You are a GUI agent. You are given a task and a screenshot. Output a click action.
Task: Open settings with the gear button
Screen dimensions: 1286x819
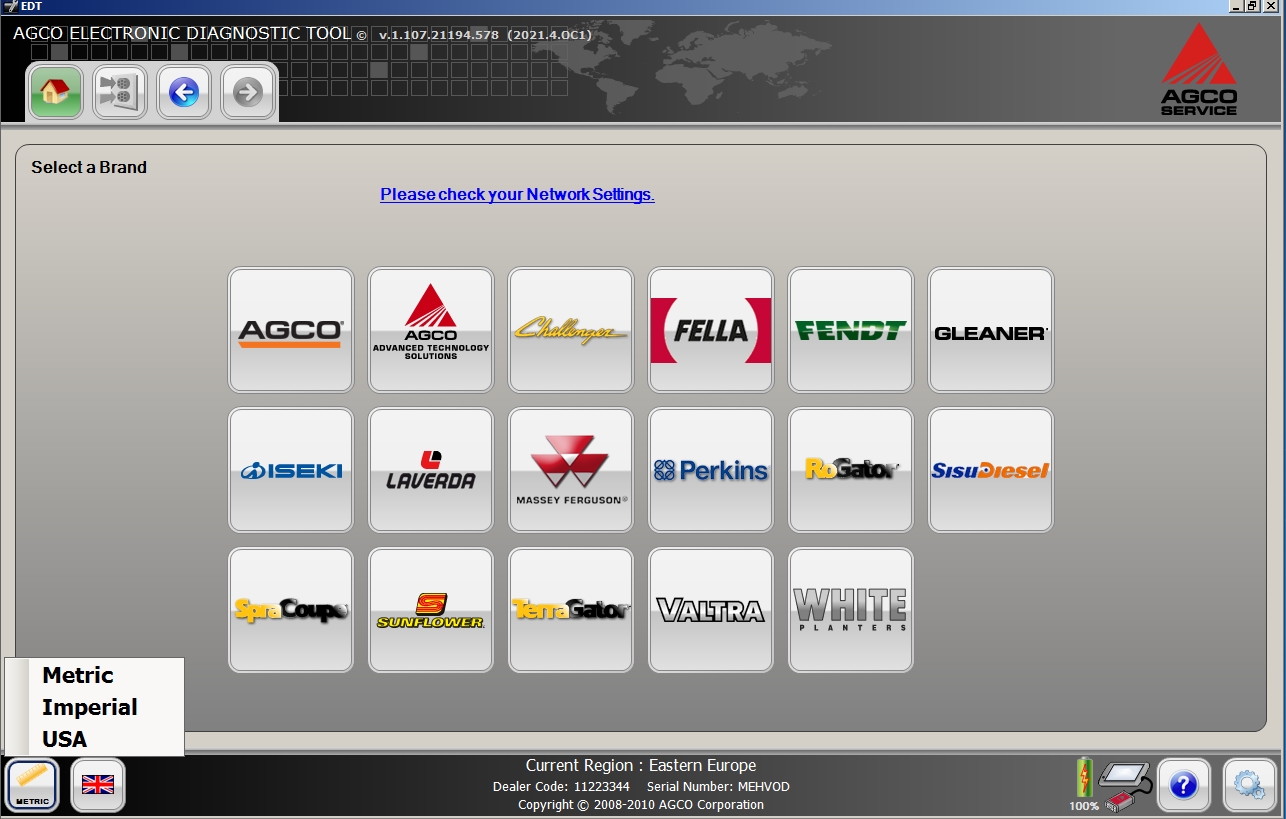click(1249, 785)
